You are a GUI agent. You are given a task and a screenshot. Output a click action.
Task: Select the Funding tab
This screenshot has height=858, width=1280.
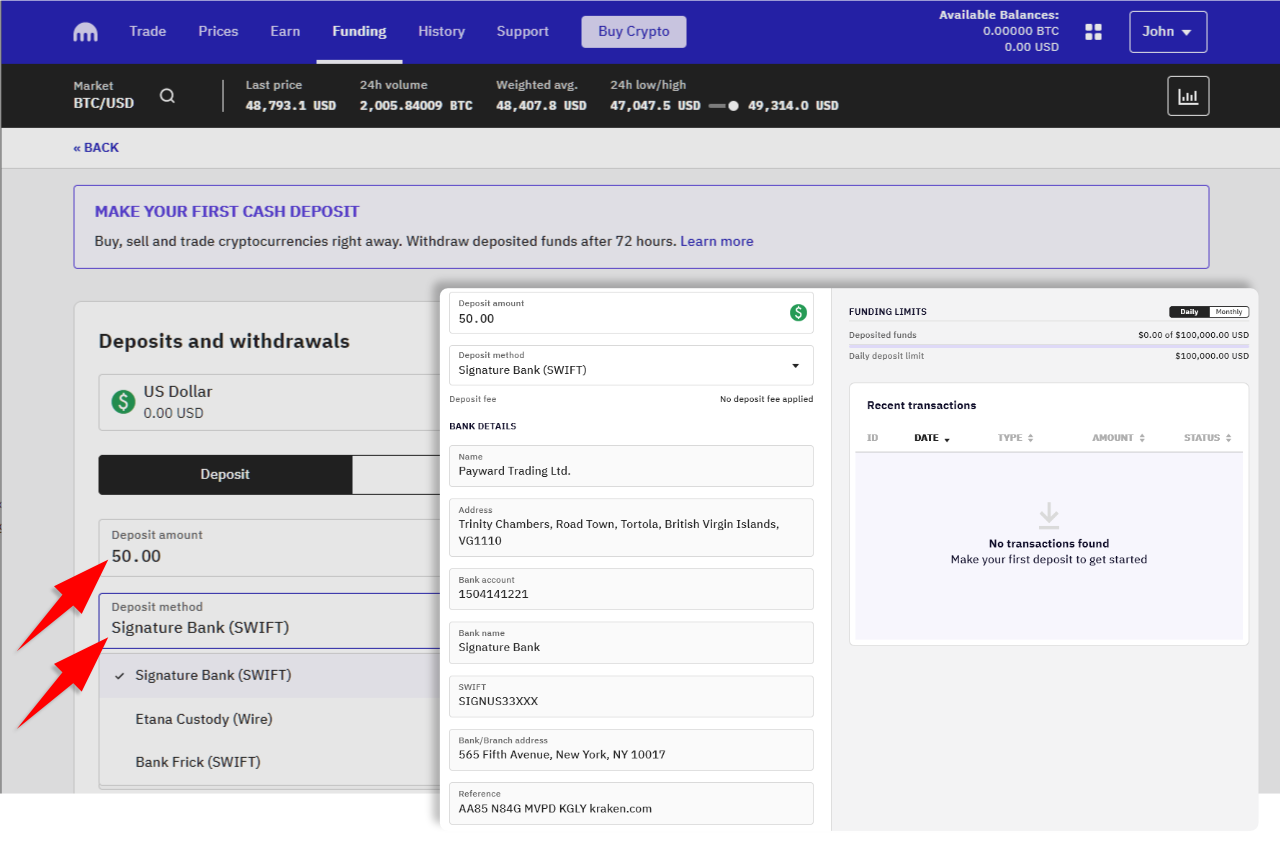[x=359, y=31]
